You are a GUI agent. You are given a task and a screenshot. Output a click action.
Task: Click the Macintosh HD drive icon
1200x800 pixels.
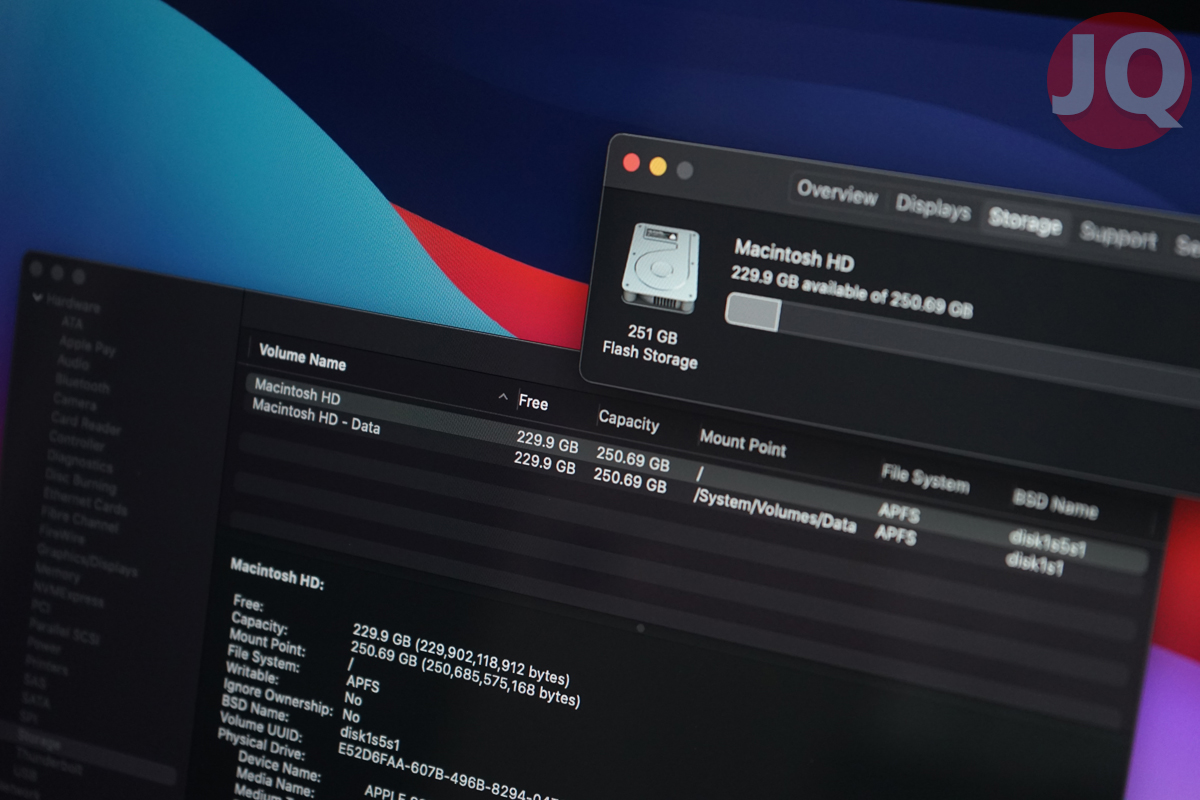click(x=659, y=268)
